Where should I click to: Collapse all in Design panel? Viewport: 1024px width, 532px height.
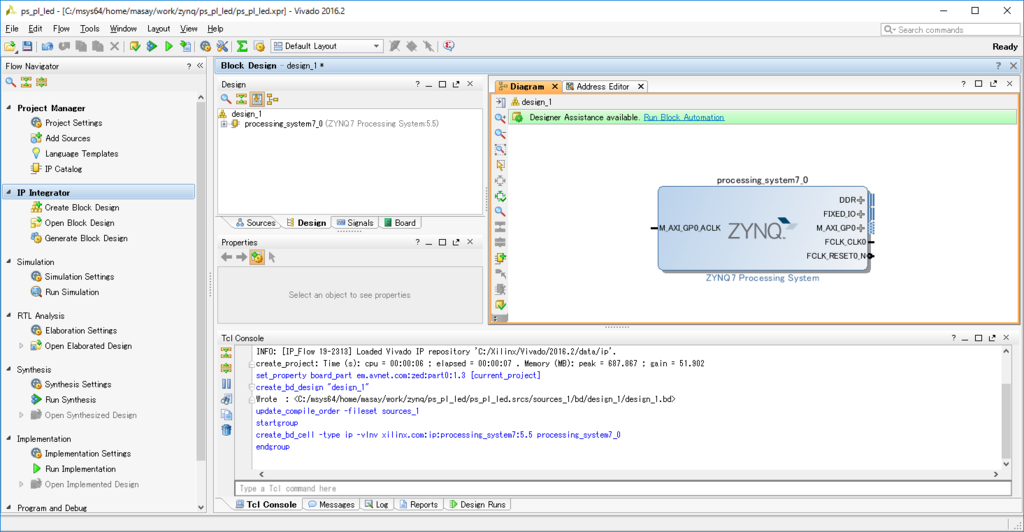242,99
